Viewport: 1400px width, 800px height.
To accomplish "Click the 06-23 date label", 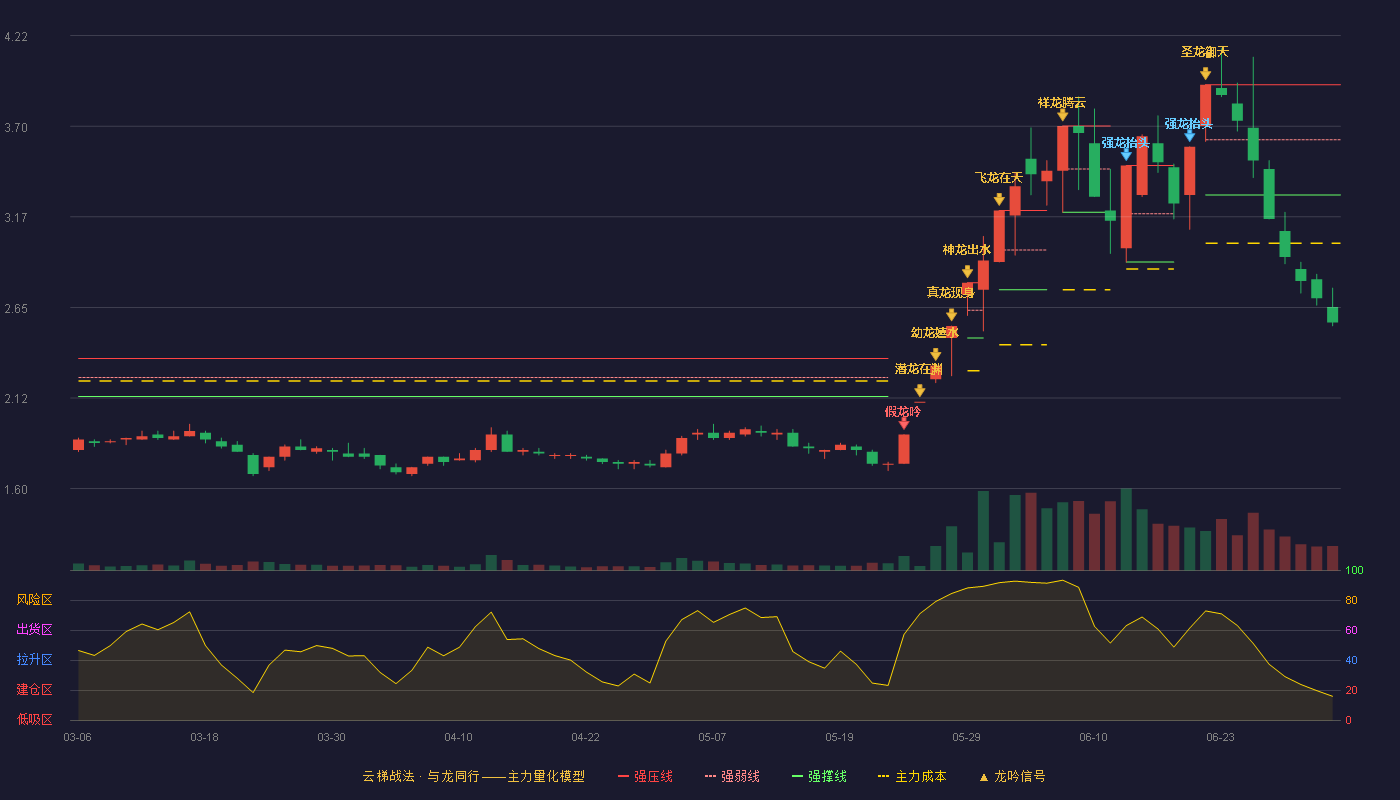I will tap(1220, 737).
